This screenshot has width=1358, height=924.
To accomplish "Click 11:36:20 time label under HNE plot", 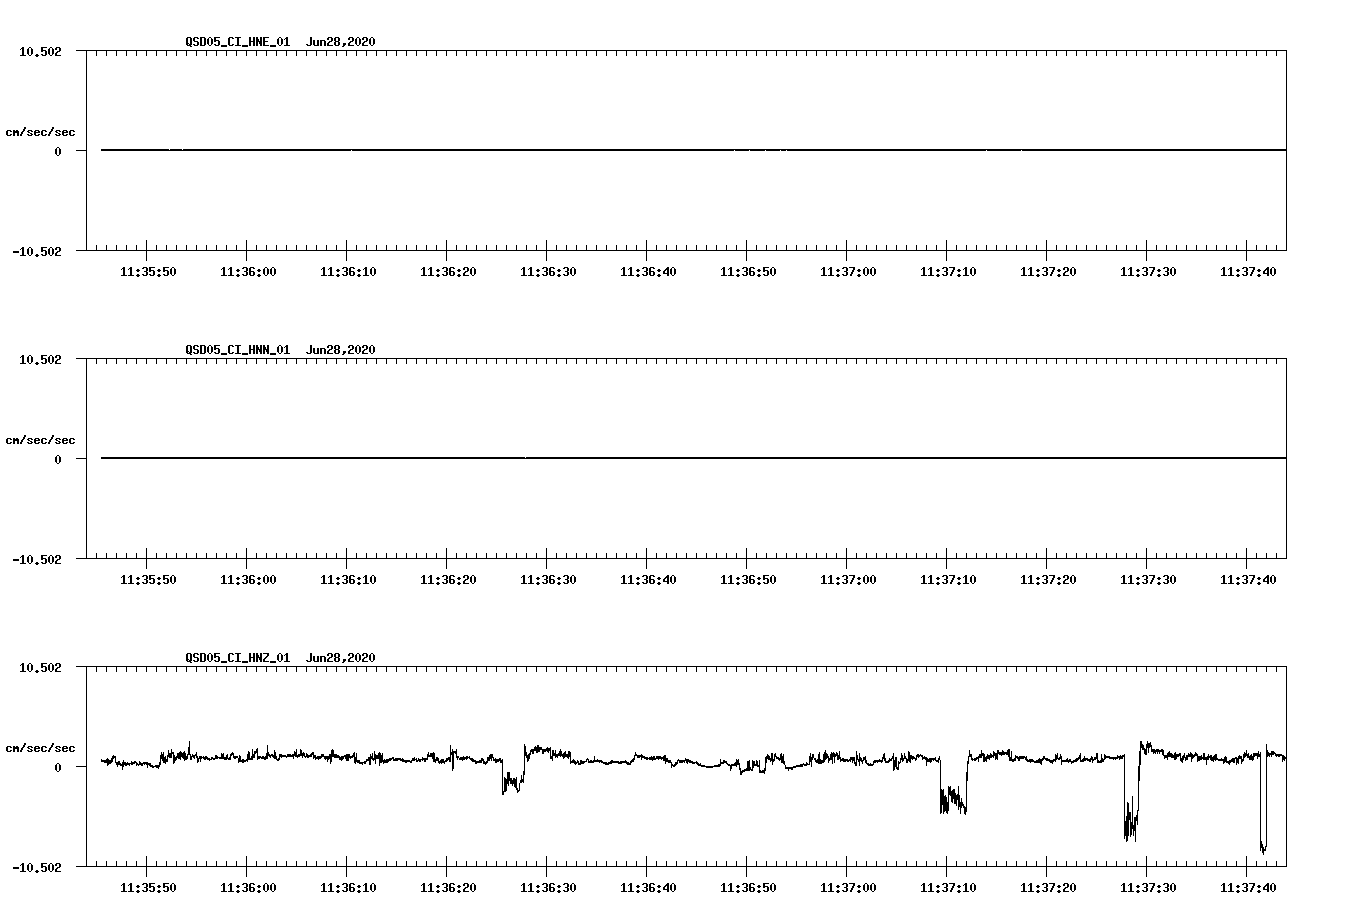I will point(448,272).
